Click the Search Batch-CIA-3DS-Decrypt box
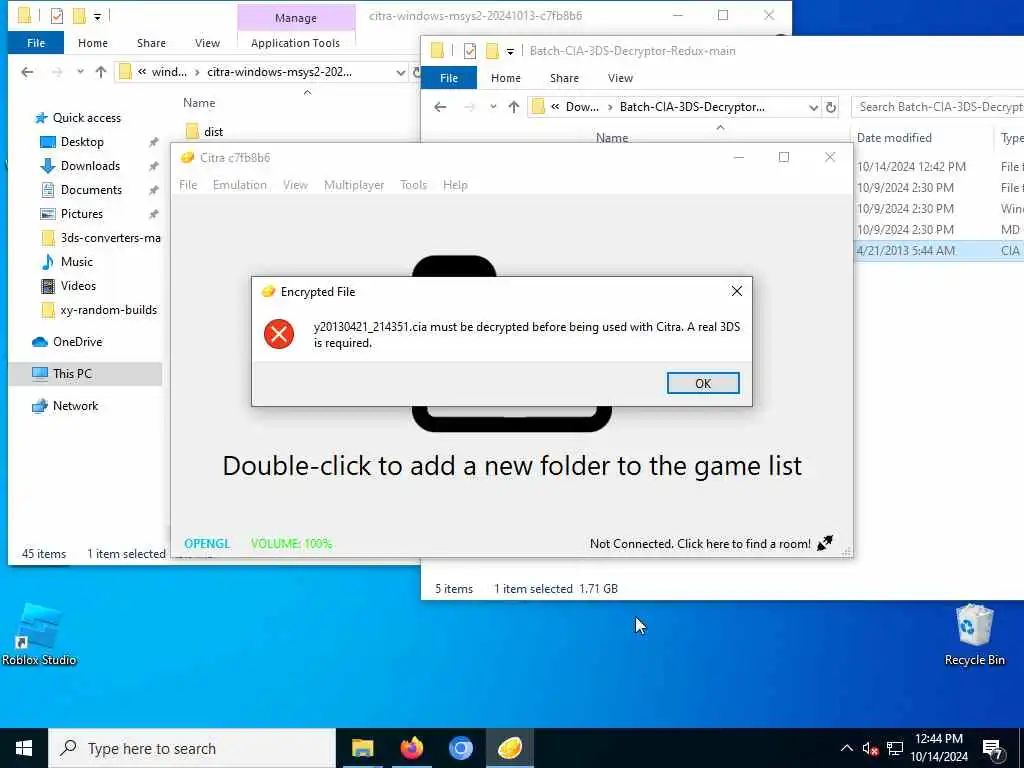The width and height of the screenshot is (1024, 768). point(938,106)
